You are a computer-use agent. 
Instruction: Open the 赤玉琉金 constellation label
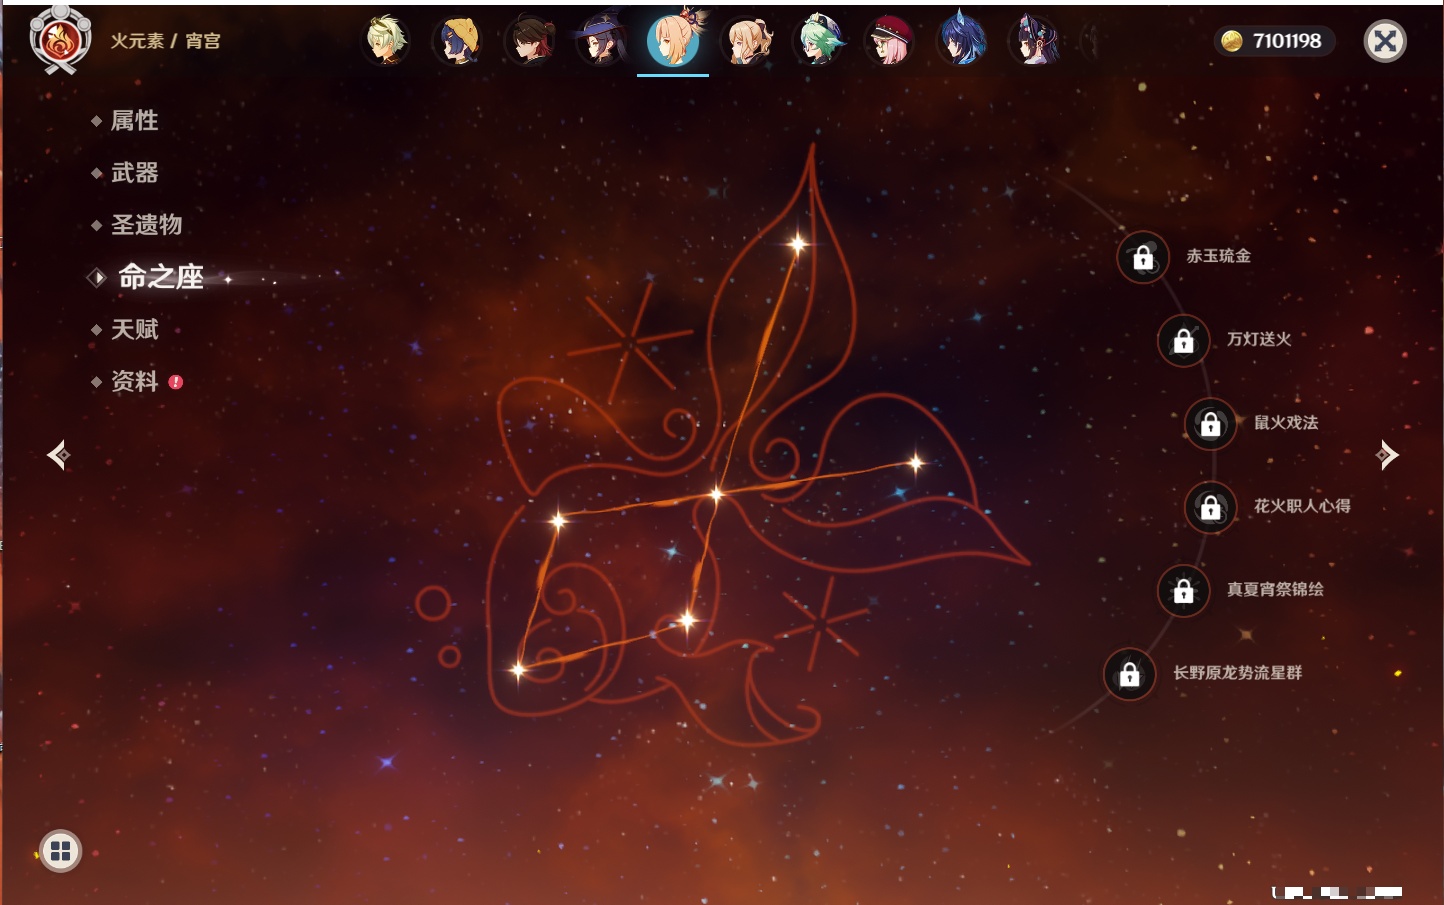click(x=1218, y=256)
